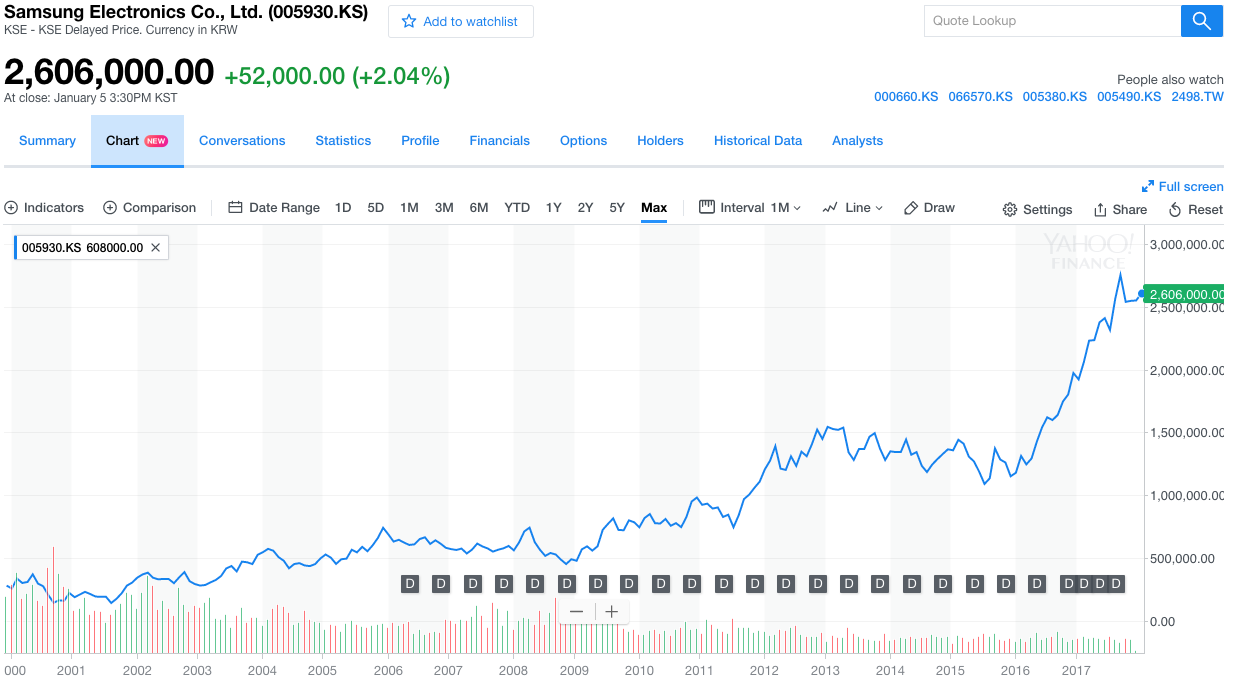Click the People also watch label
Image resolution: width=1234 pixels, height=686 pixels.
[1170, 80]
